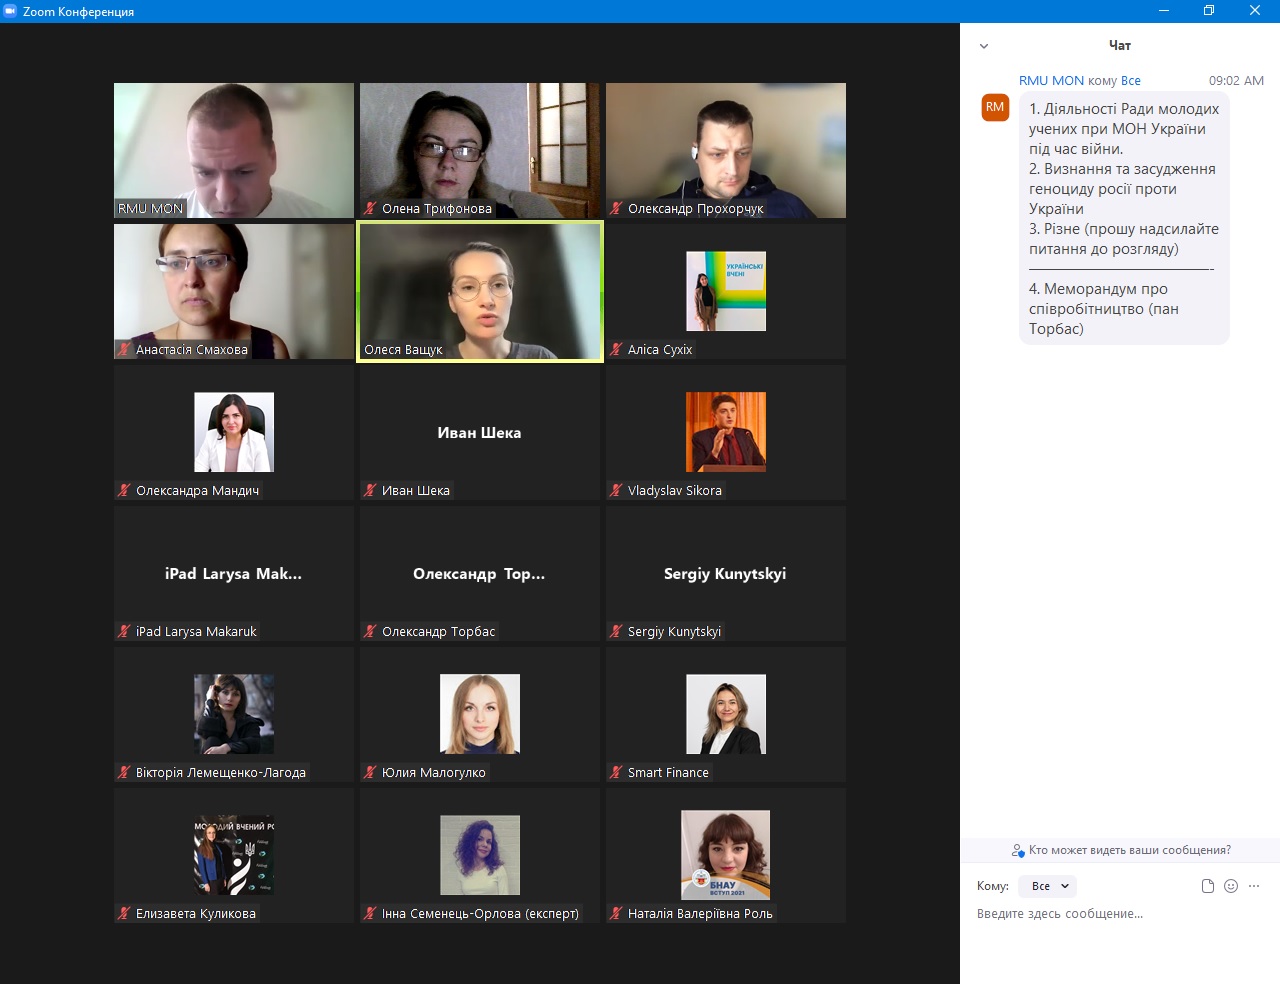Click 'Все' recipient link in message header
The image size is (1280, 984).
pos(1130,81)
